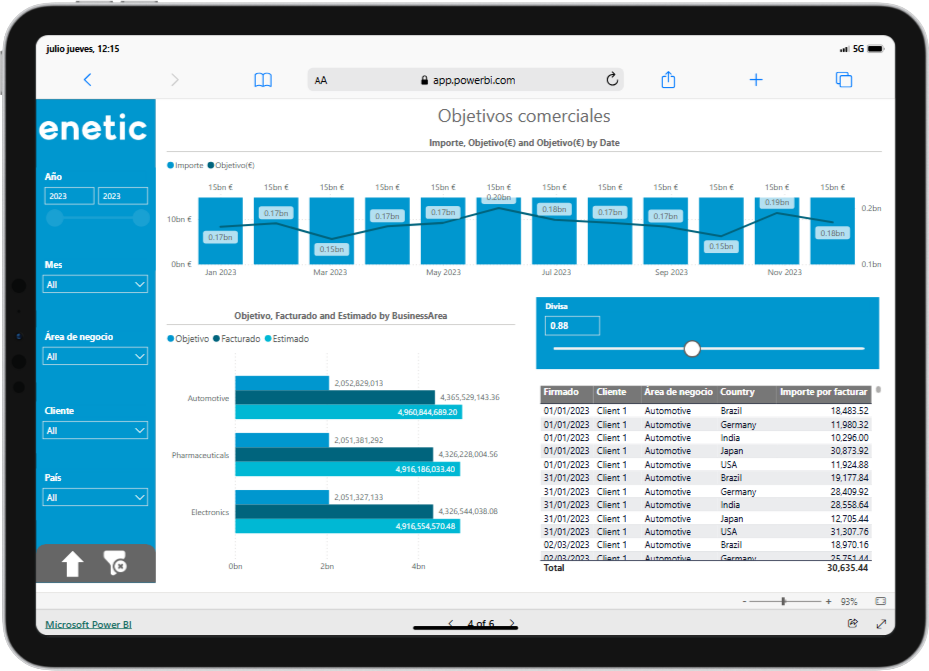Expand the Cliente dropdown
Screen dimensions: 929x671
(95, 431)
